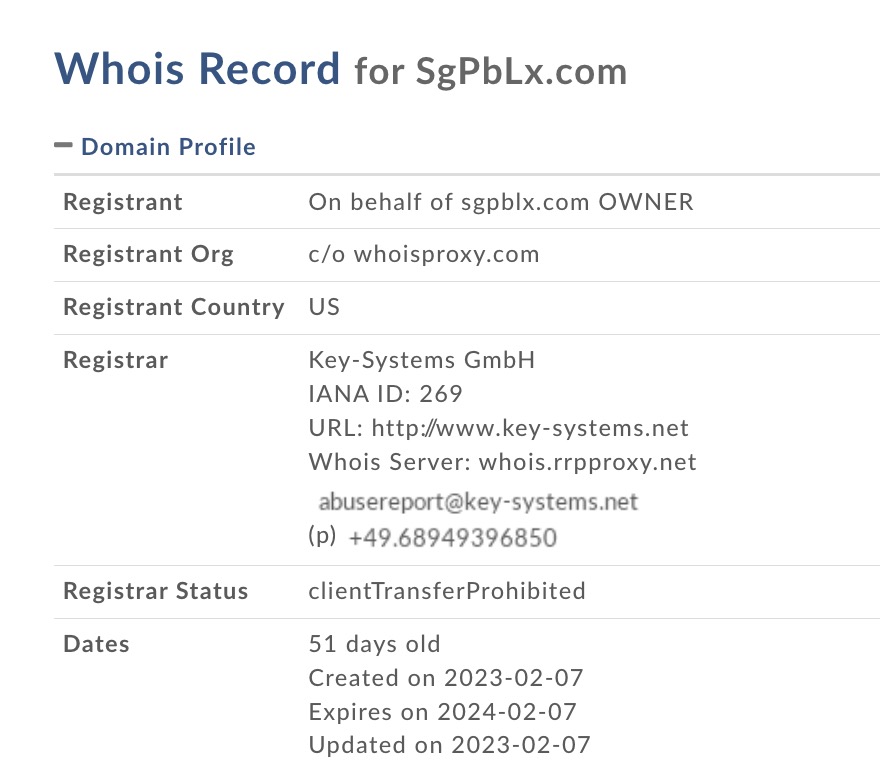This screenshot has height=772, width=880.
Task: Click the Registrar Status row label
Action: coord(155,591)
